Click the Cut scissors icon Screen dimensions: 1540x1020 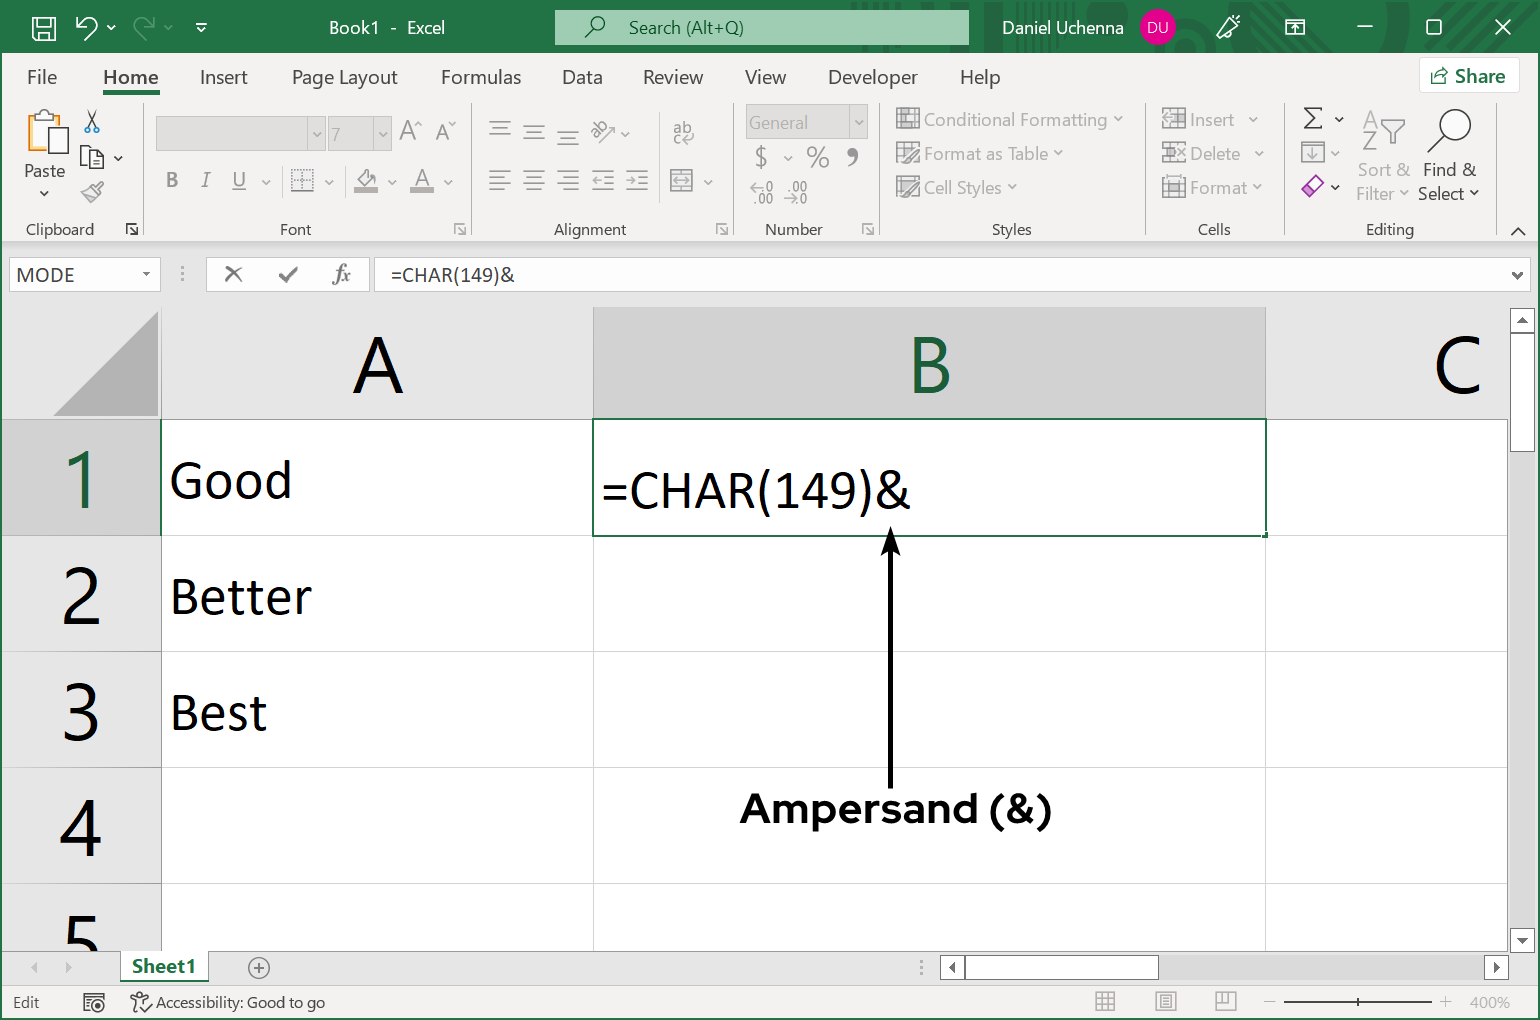[x=92, y=122]
